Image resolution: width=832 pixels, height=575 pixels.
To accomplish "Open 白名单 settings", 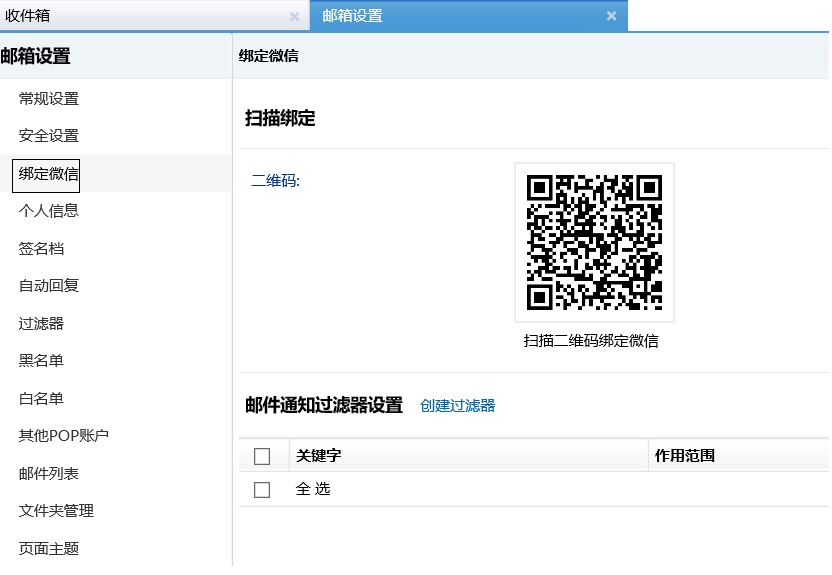I will pyautogui.click(x=41, y=398).
